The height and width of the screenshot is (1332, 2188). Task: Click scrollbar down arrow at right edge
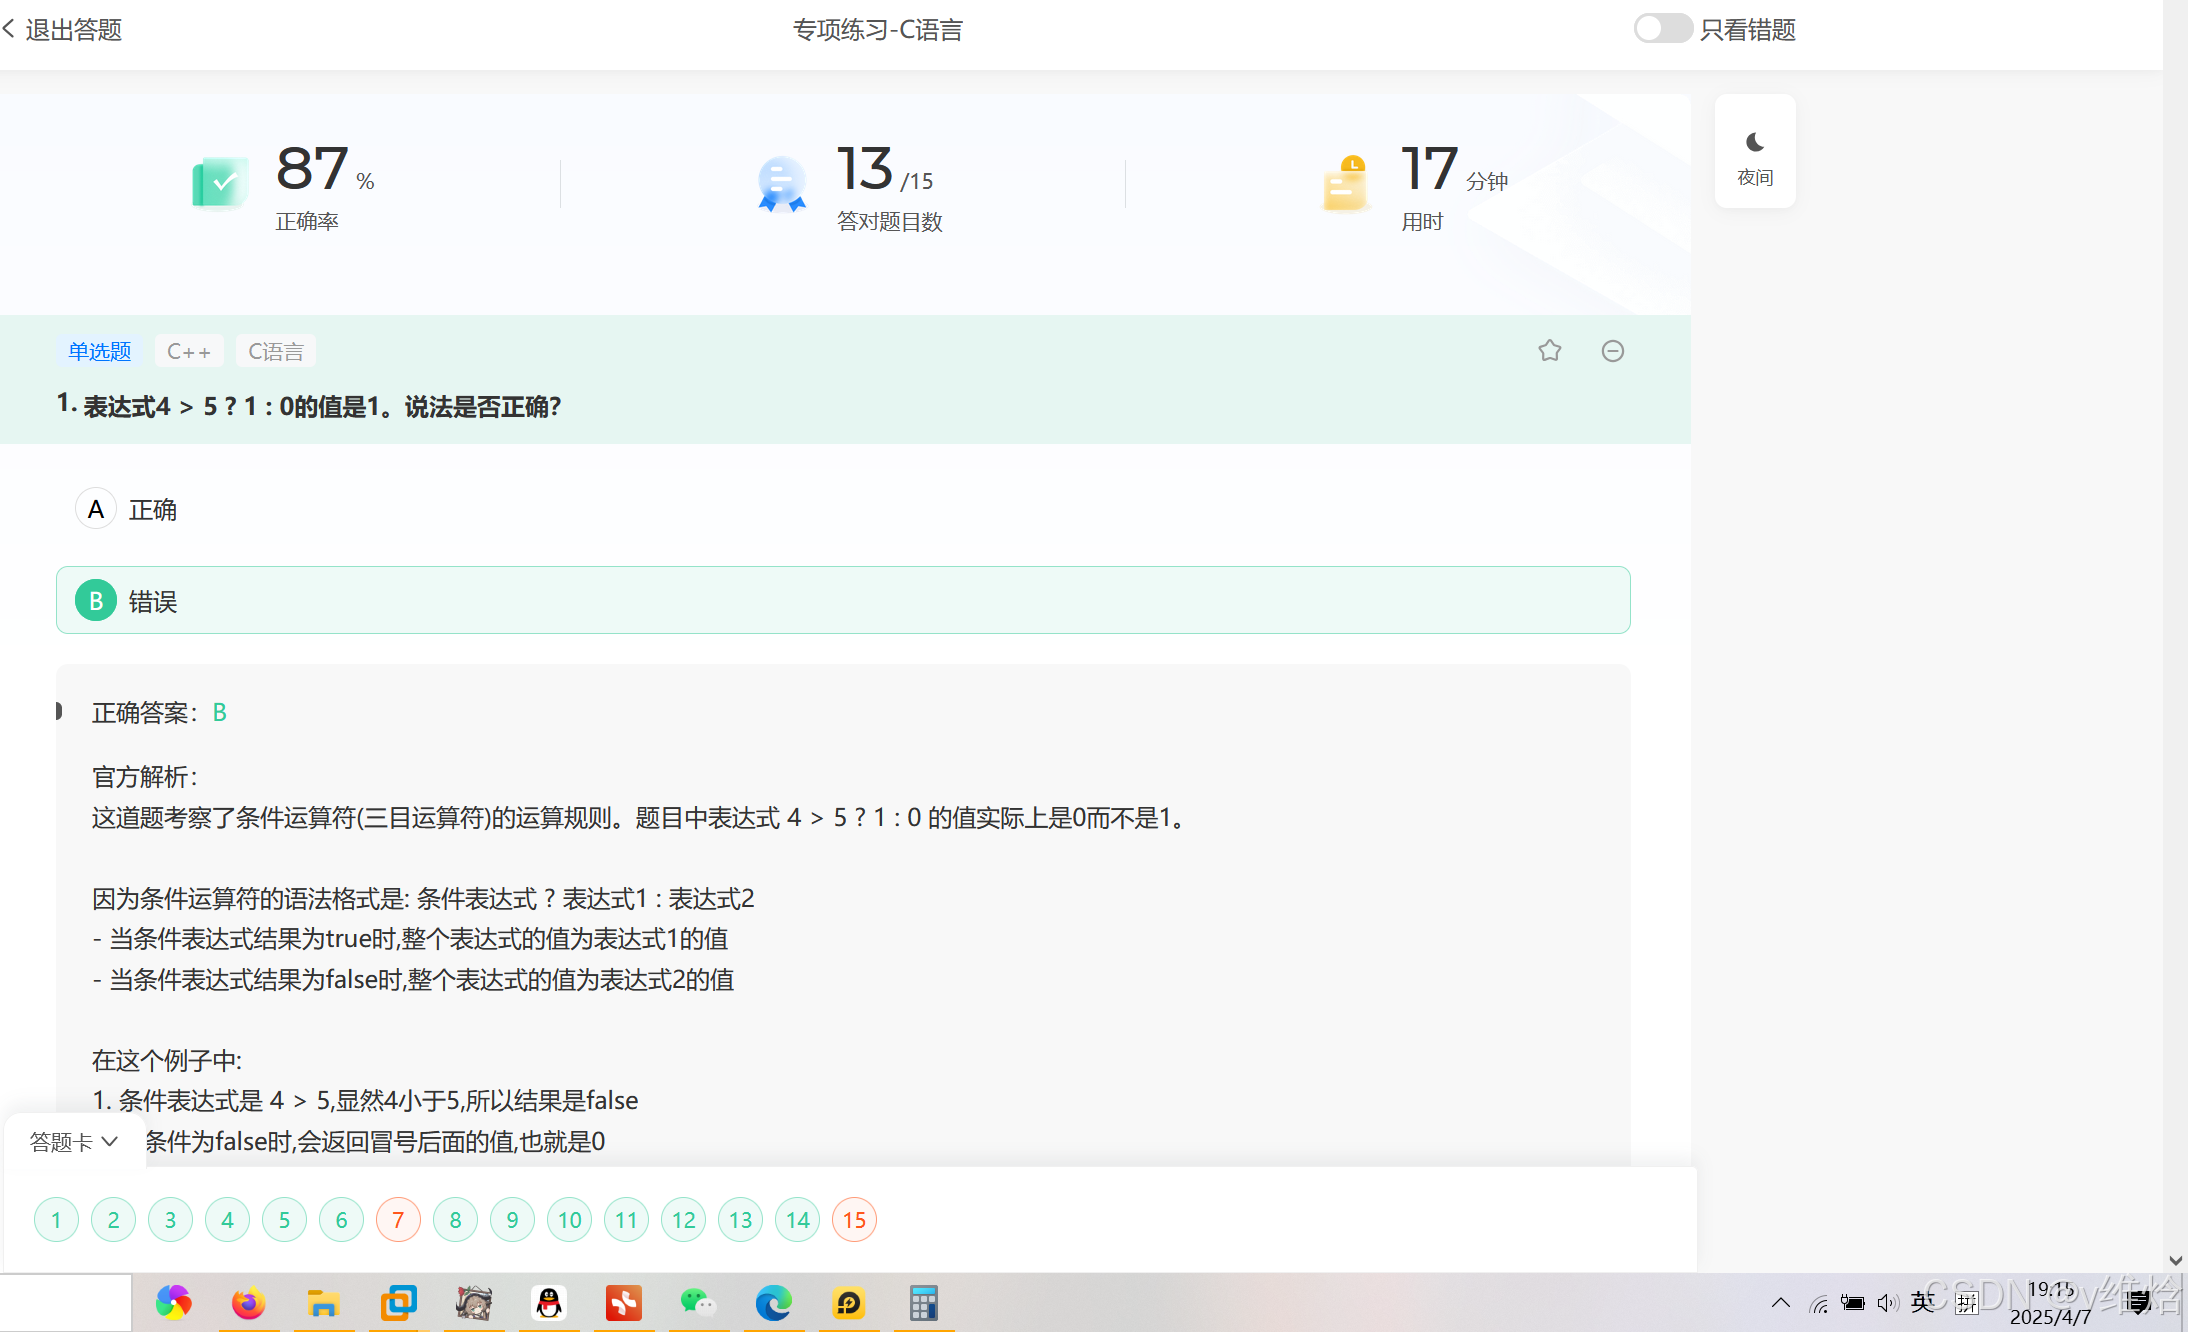[x=2175, y=1260]
